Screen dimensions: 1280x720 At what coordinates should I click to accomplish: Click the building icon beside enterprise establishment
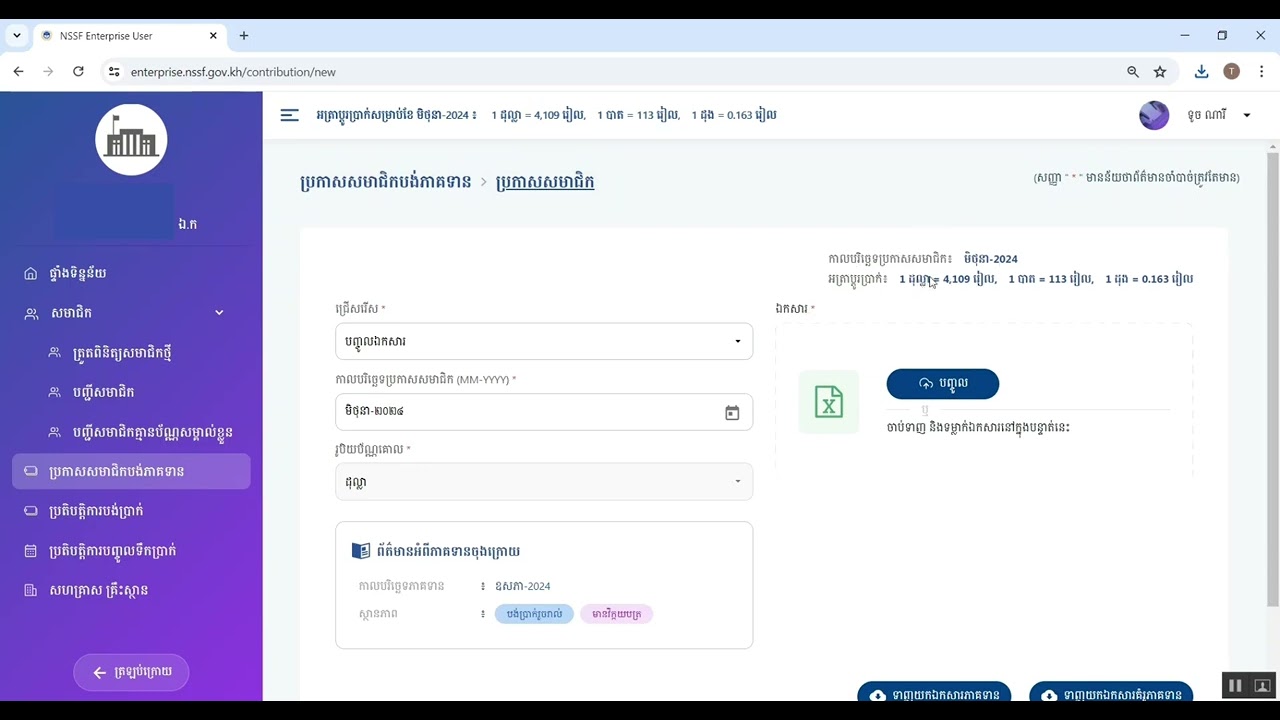[30, 591]
